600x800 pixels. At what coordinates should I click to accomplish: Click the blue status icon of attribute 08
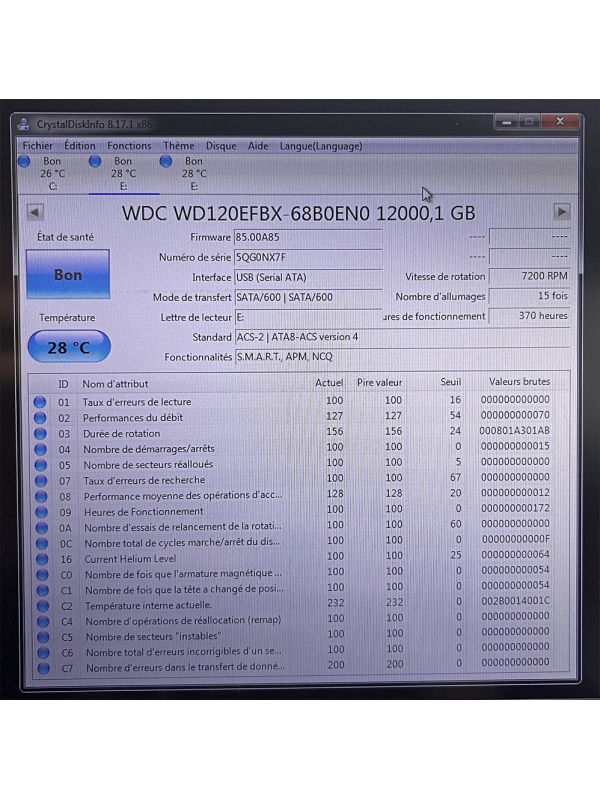[41, 496]
